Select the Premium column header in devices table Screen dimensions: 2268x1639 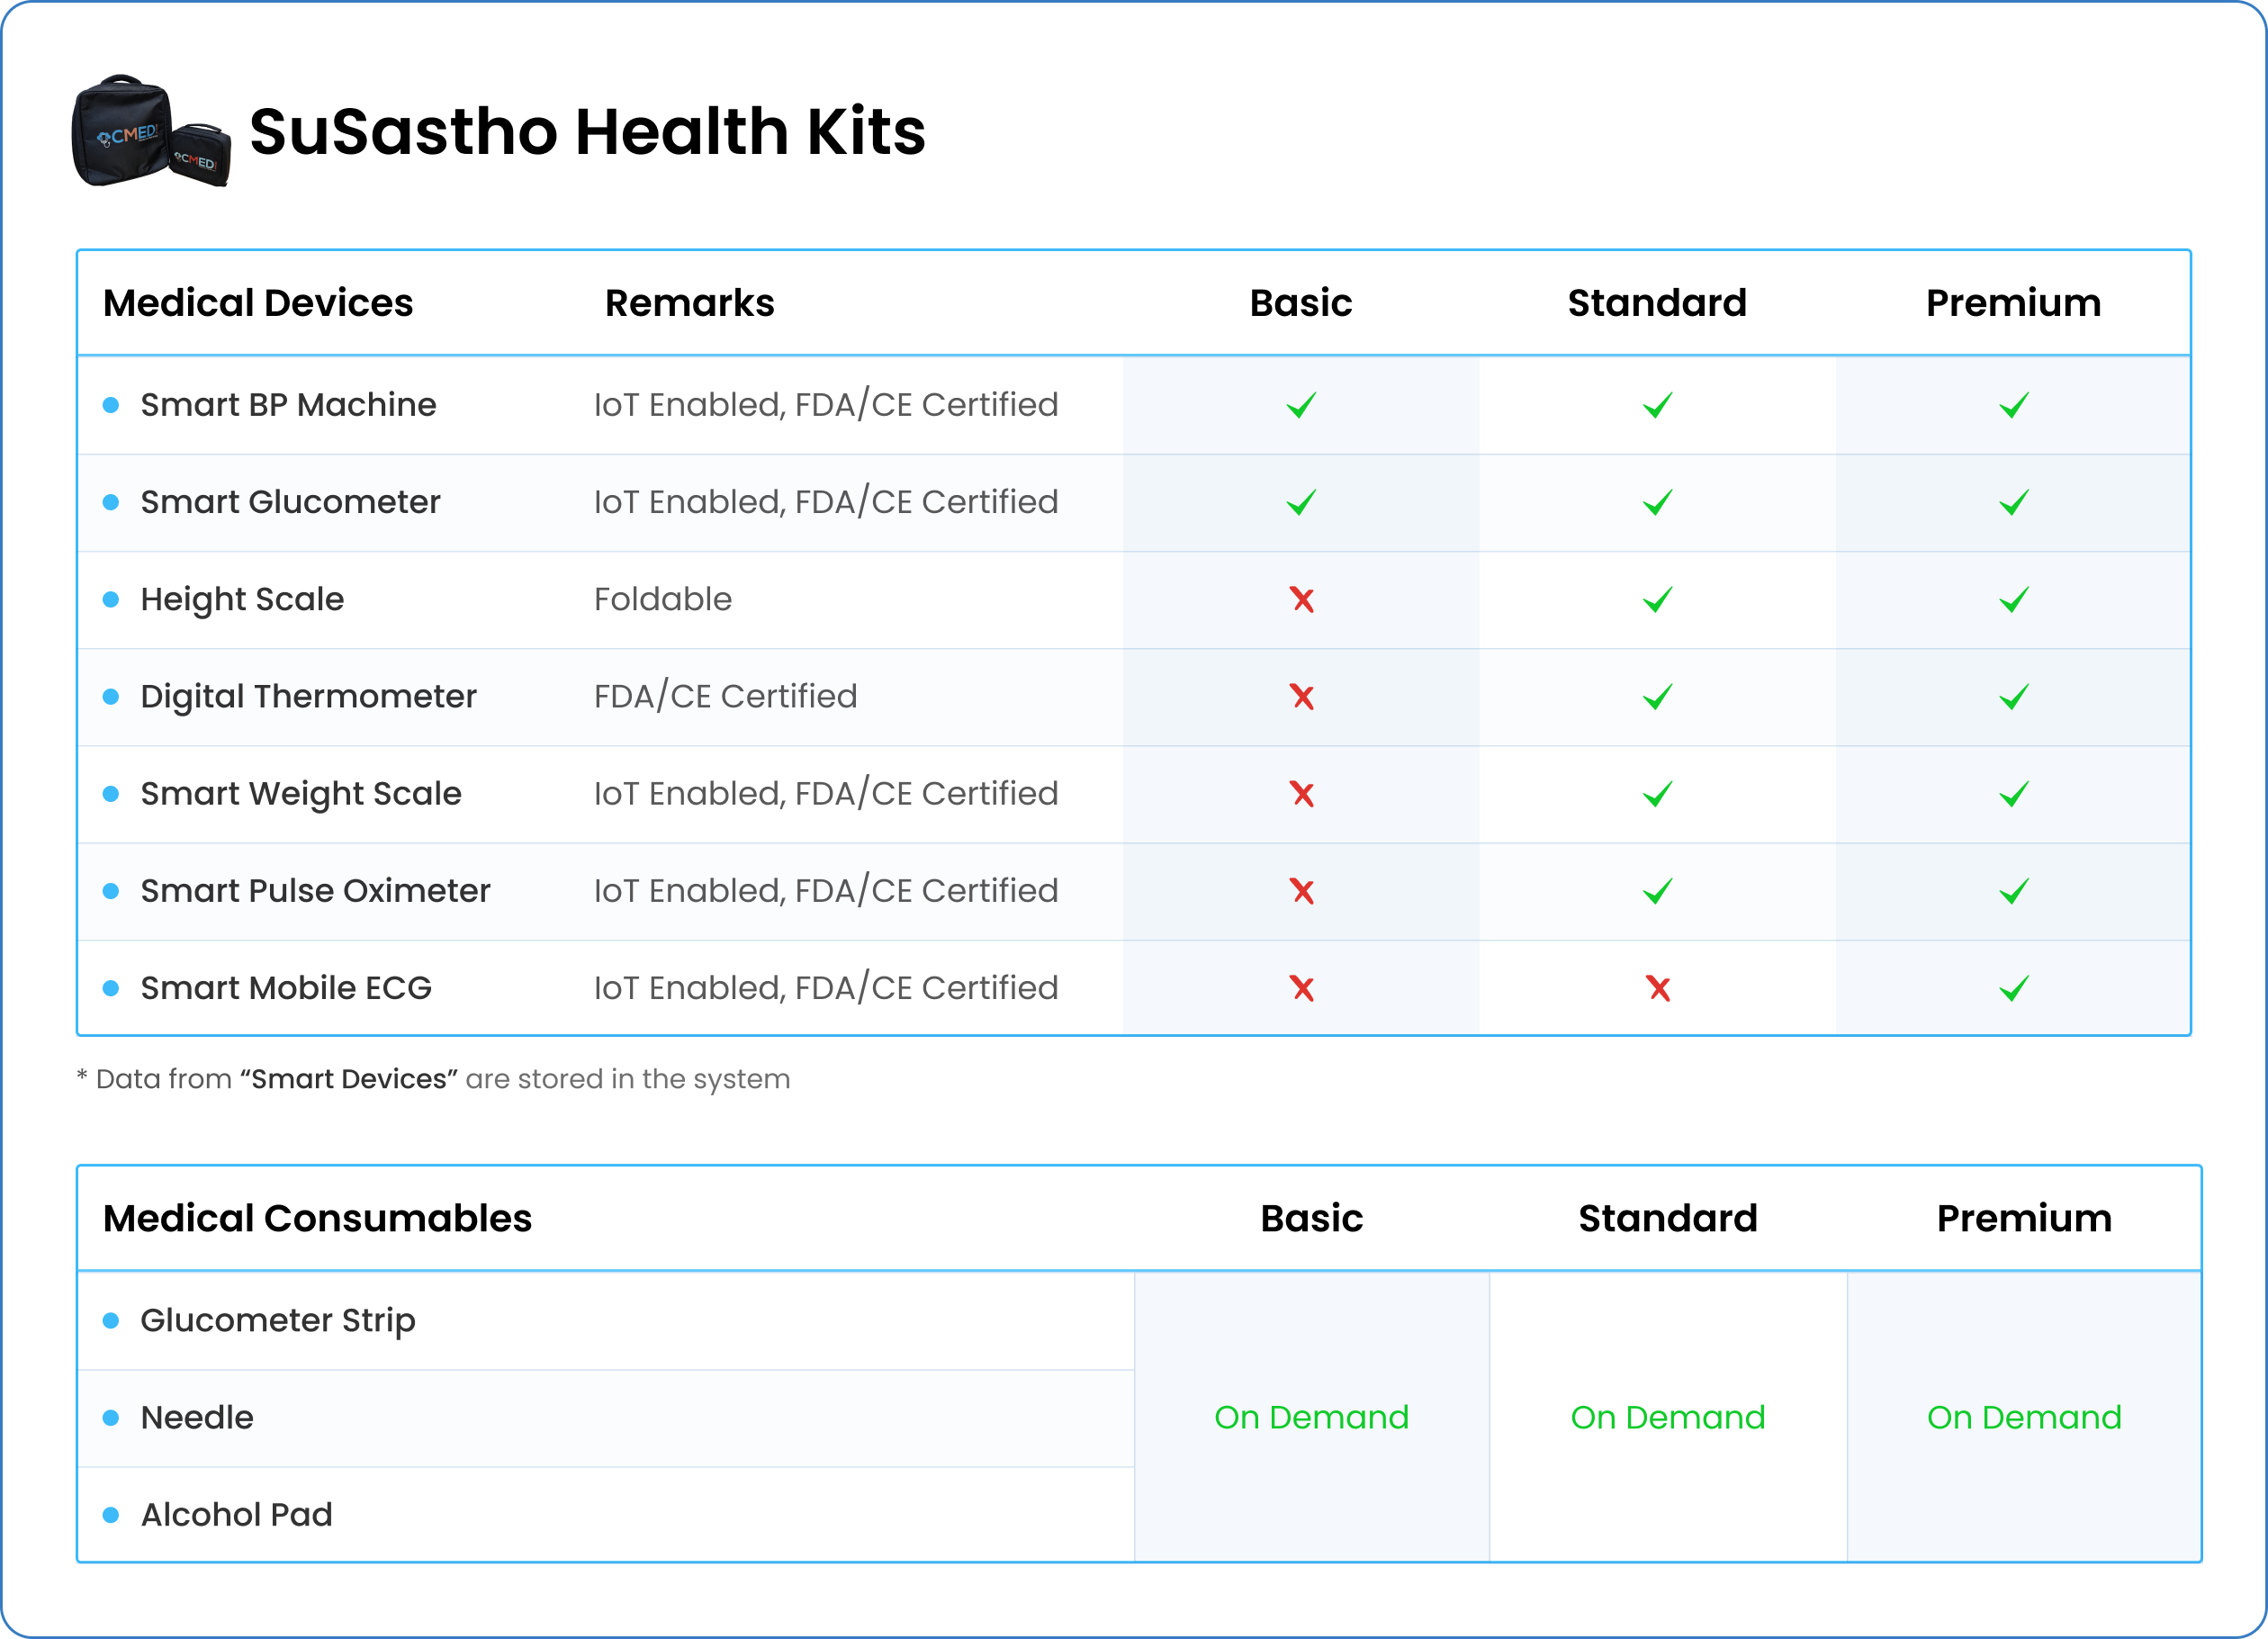2013,303
